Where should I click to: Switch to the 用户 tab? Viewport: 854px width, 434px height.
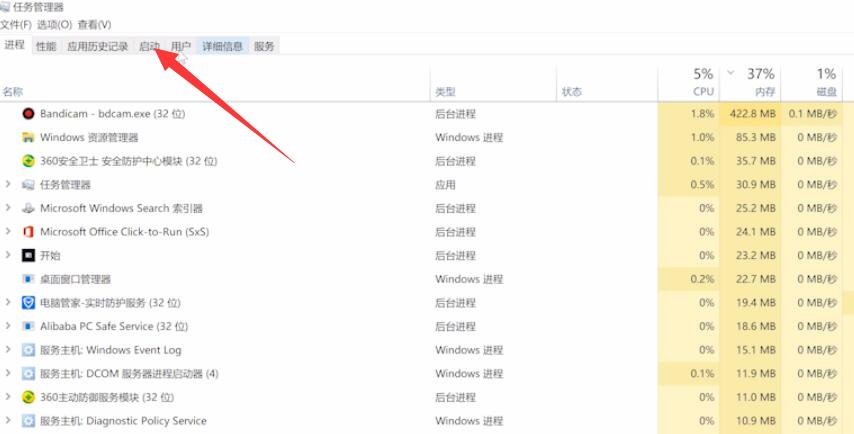click(x=181, y=46)
